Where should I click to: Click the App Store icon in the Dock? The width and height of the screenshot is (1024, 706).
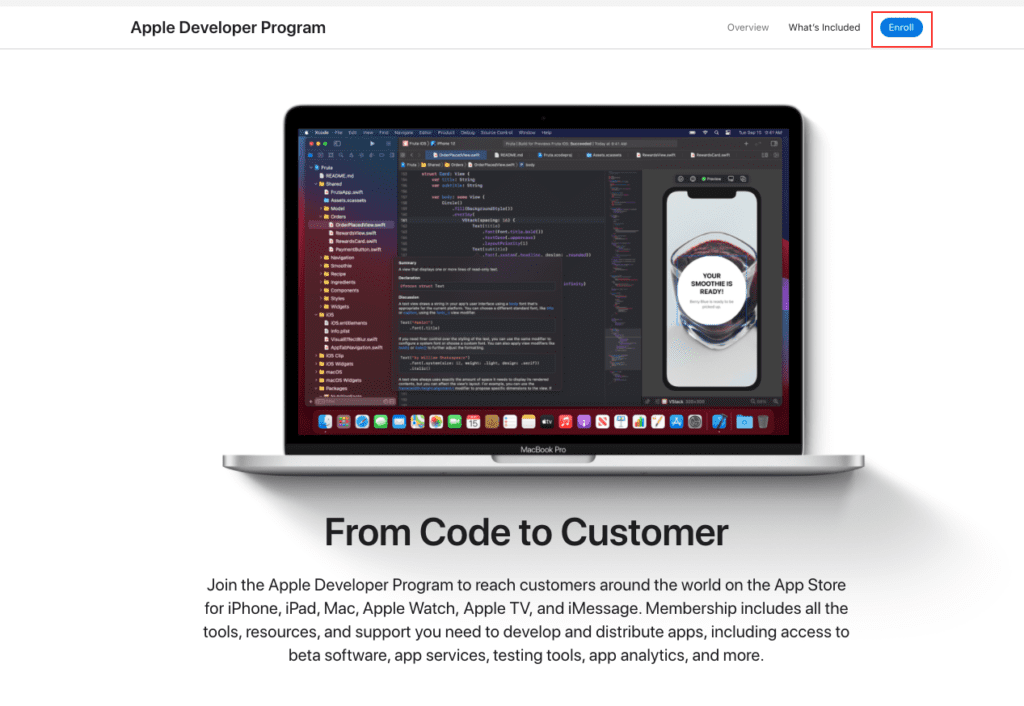tap(676, 422)
